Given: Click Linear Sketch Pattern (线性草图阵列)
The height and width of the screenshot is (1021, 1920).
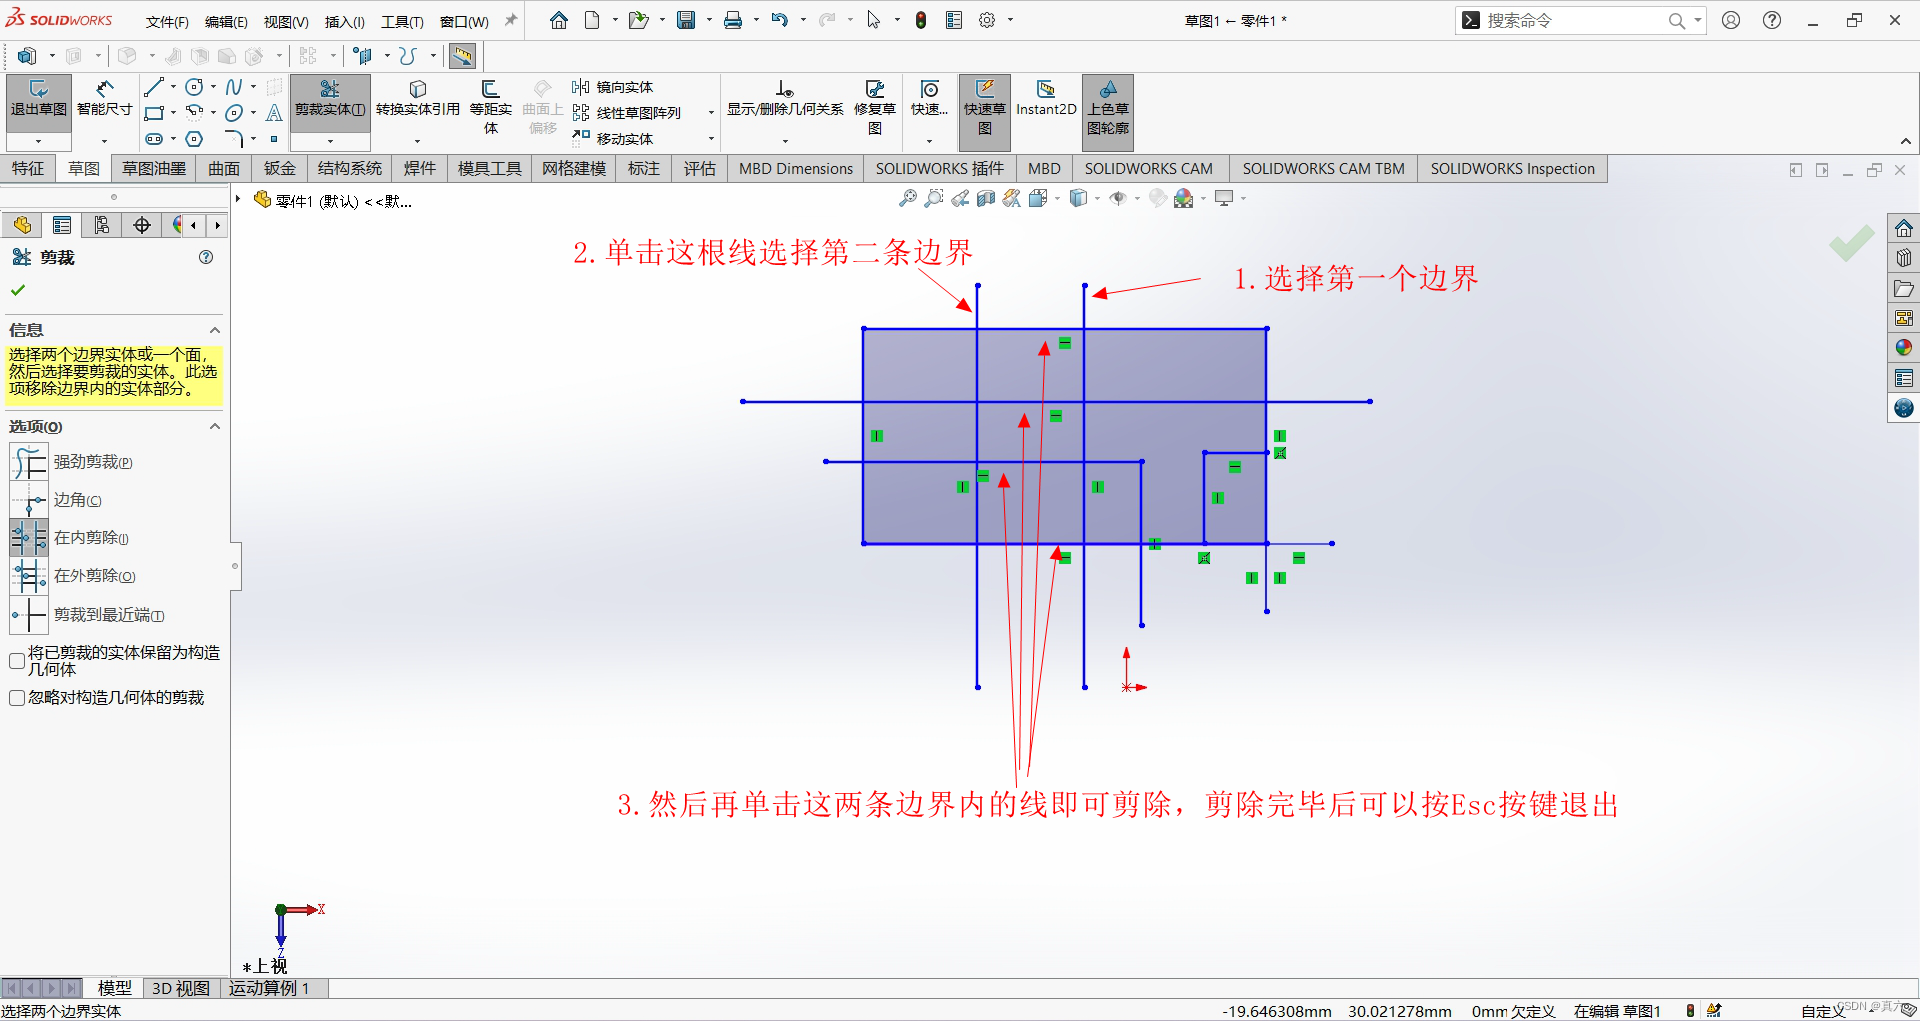Looking at the screenshot, I should (x=627, y=113).
